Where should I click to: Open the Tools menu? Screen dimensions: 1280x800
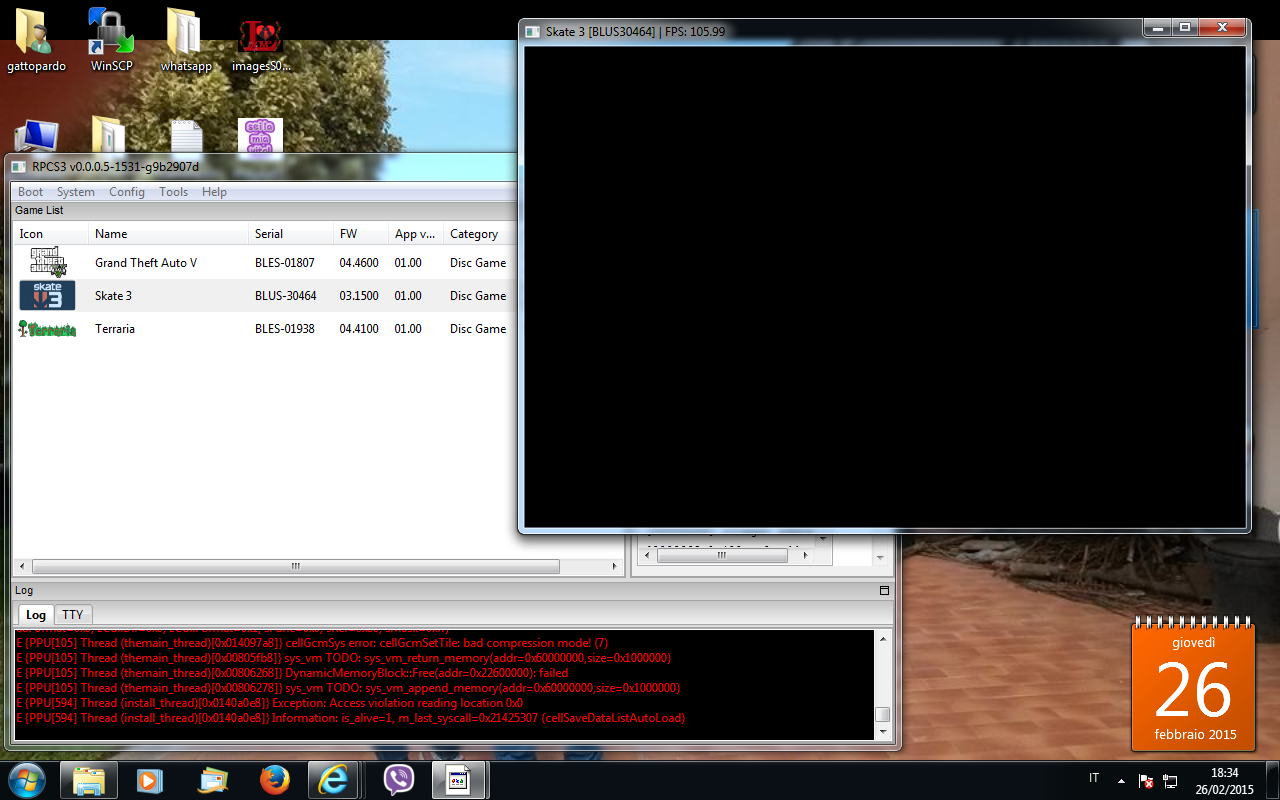pos(174,192)
